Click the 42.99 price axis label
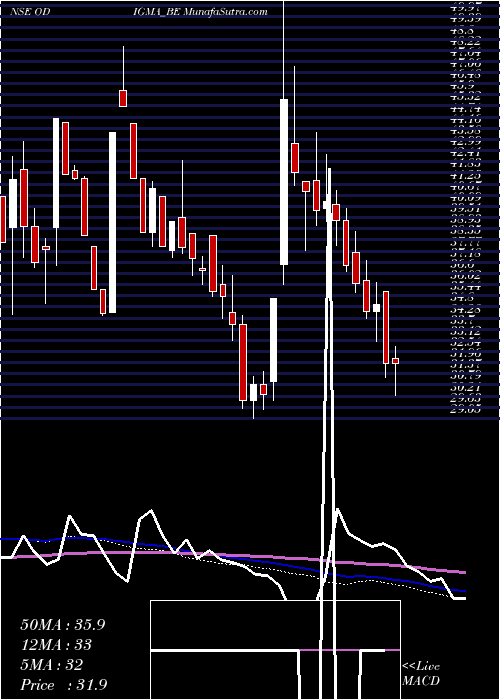Viewport: 500px width, 700px height. coord(466,143)
